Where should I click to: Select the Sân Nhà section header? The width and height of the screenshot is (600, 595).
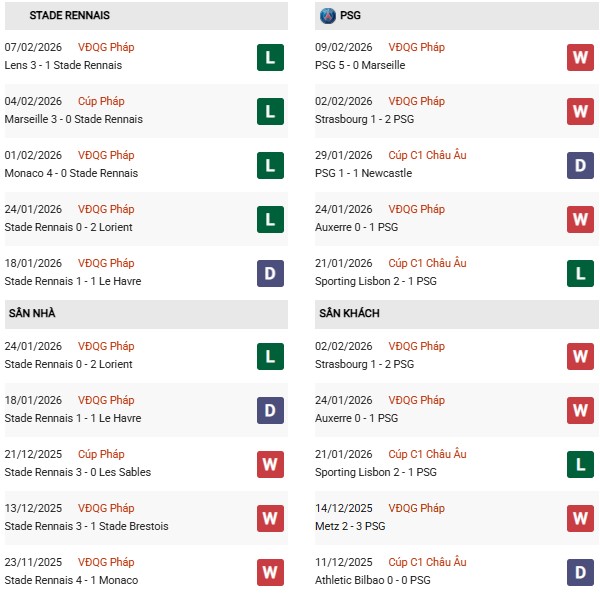(32, 313)
